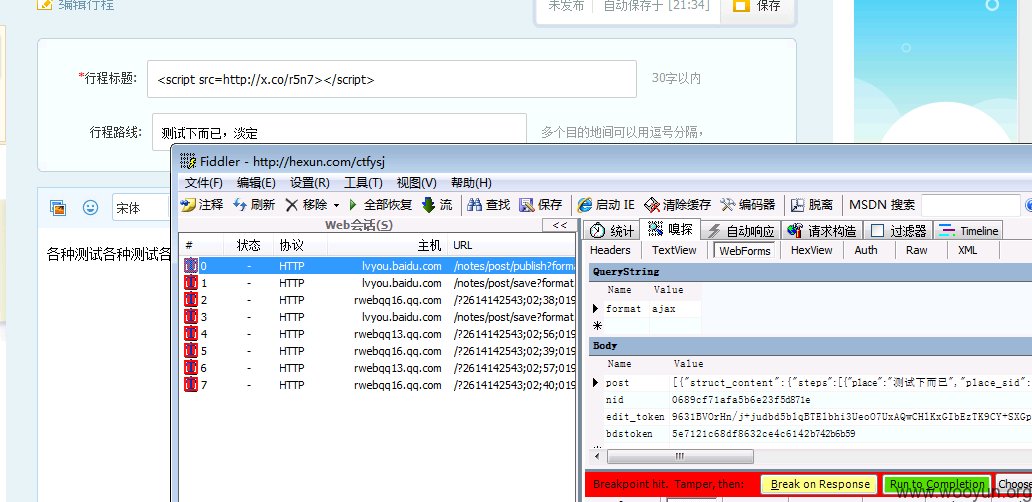Open the 视图(V) menu
Image resolution: width=1032 pixels, height=502 pixels.
point(417,183)
